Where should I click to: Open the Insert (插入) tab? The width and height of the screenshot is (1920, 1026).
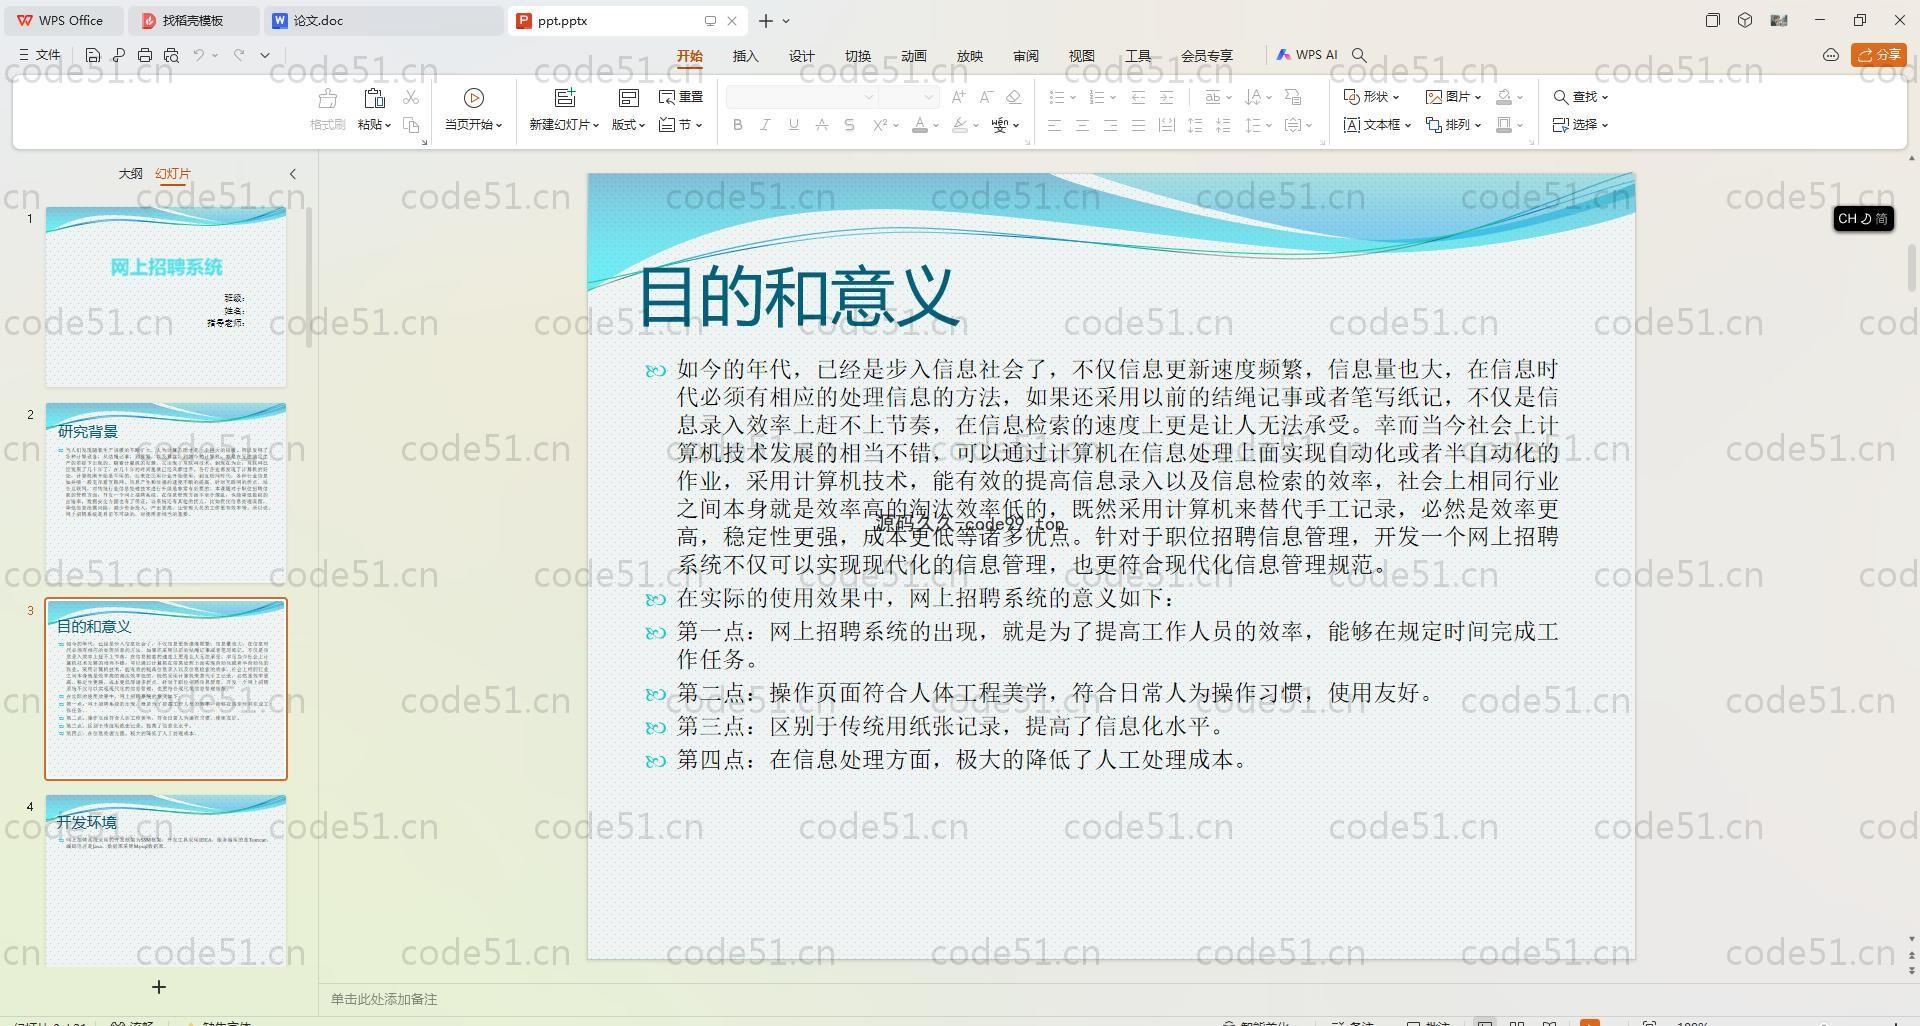coord(746,56)
